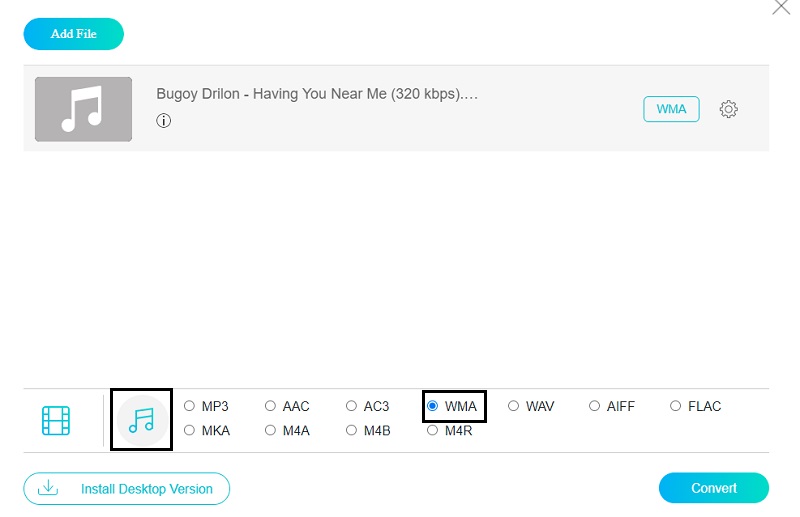Choose WAV output format
The width and height of the screenshot is (800, 517).
[514, 406]
